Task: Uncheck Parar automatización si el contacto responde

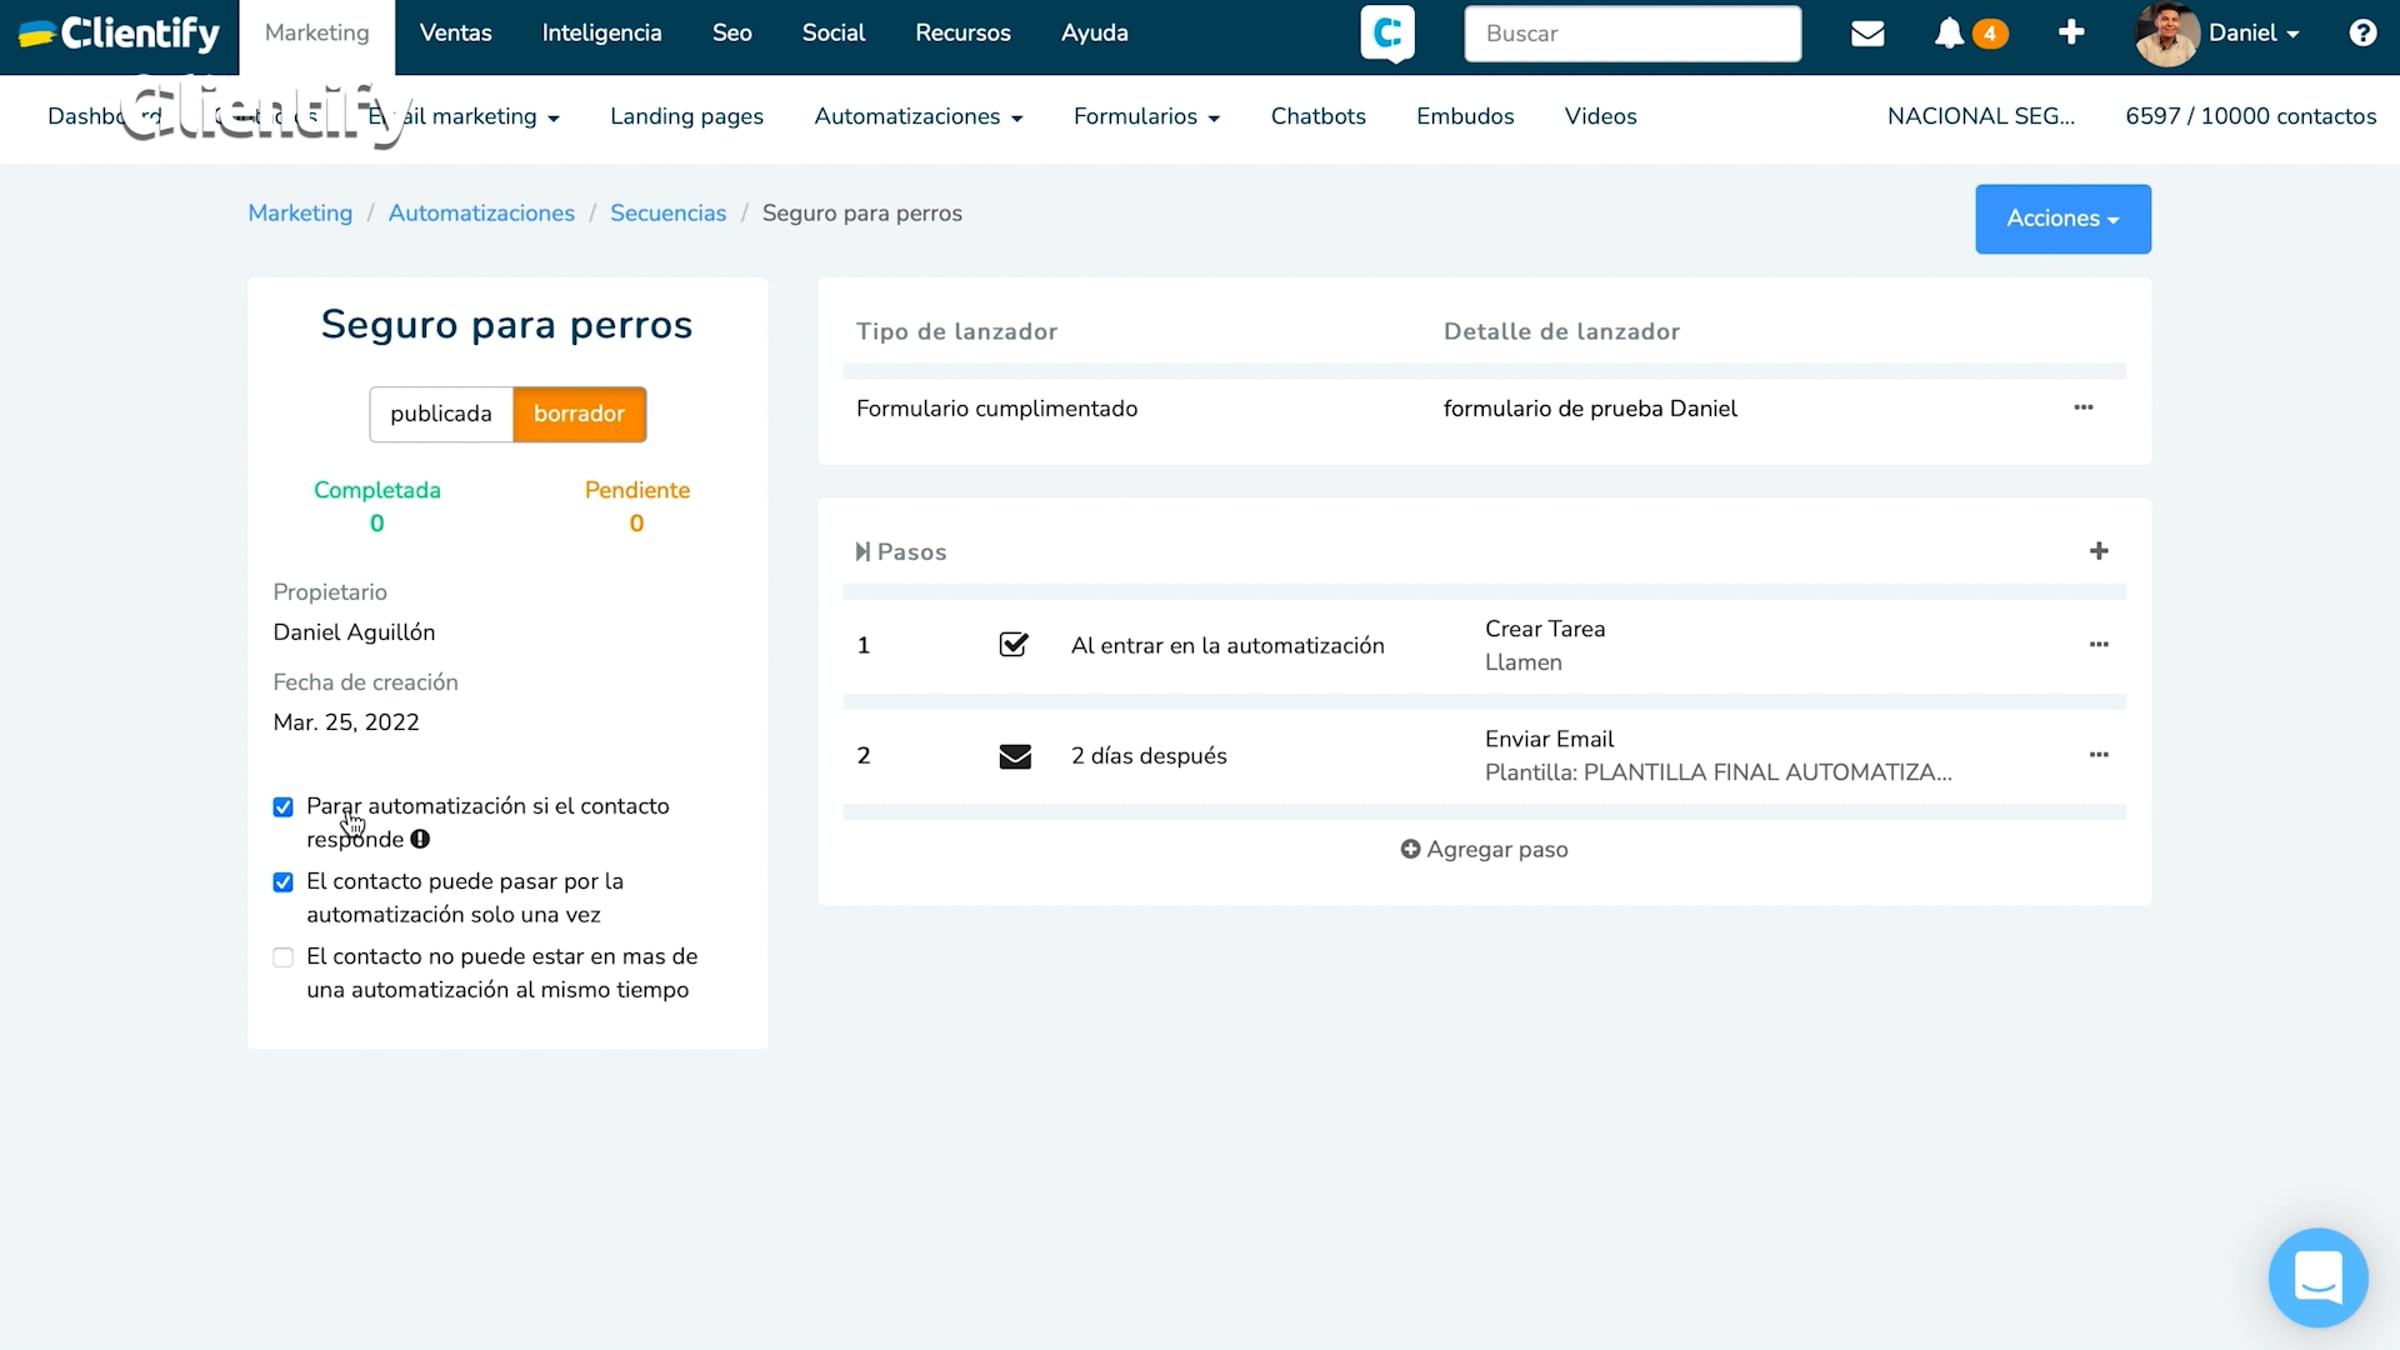Action: 283,807
